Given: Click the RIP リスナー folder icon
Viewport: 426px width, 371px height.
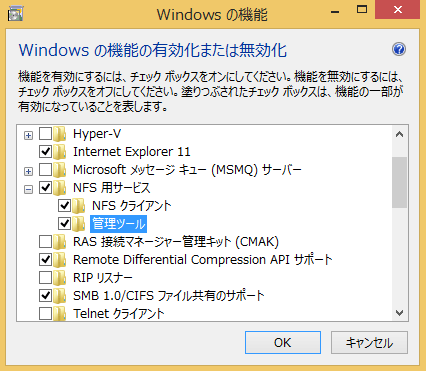Looking at the screenshot, I should (x=60, y=278).
